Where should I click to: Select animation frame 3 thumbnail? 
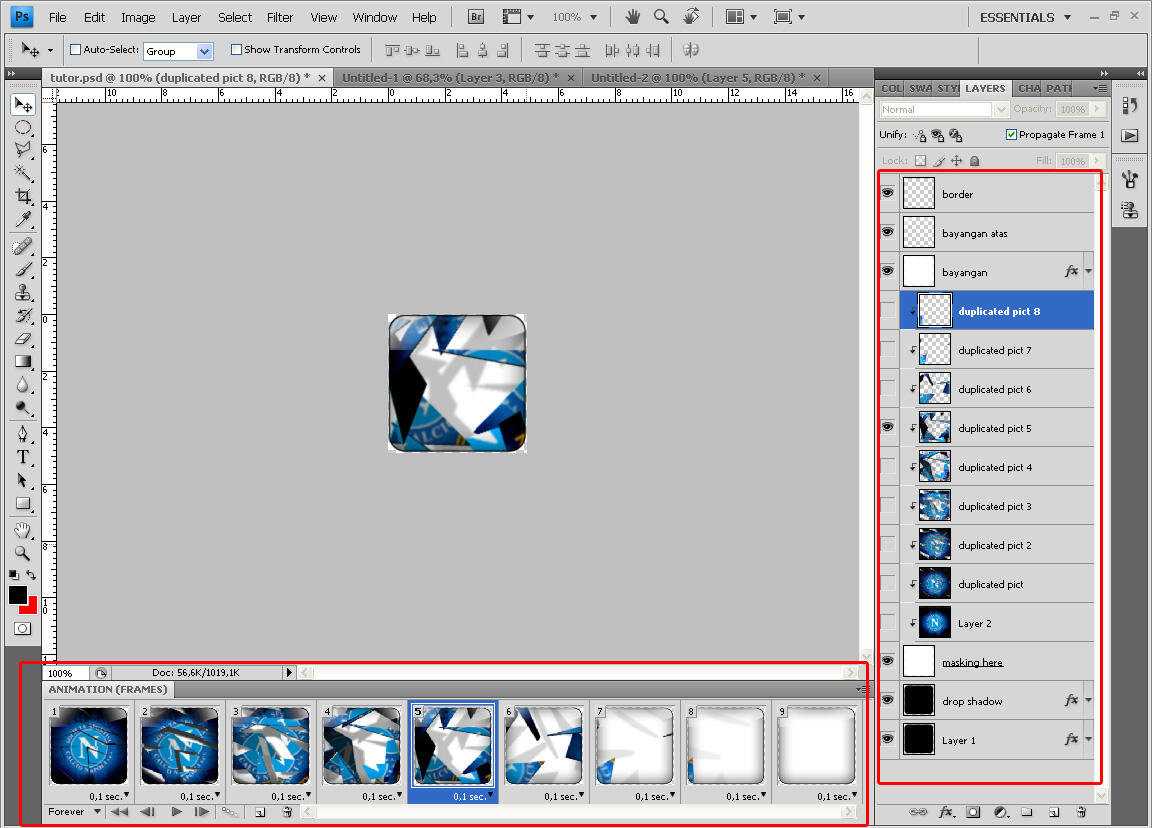pyautogui.click(x=270, y=746)
